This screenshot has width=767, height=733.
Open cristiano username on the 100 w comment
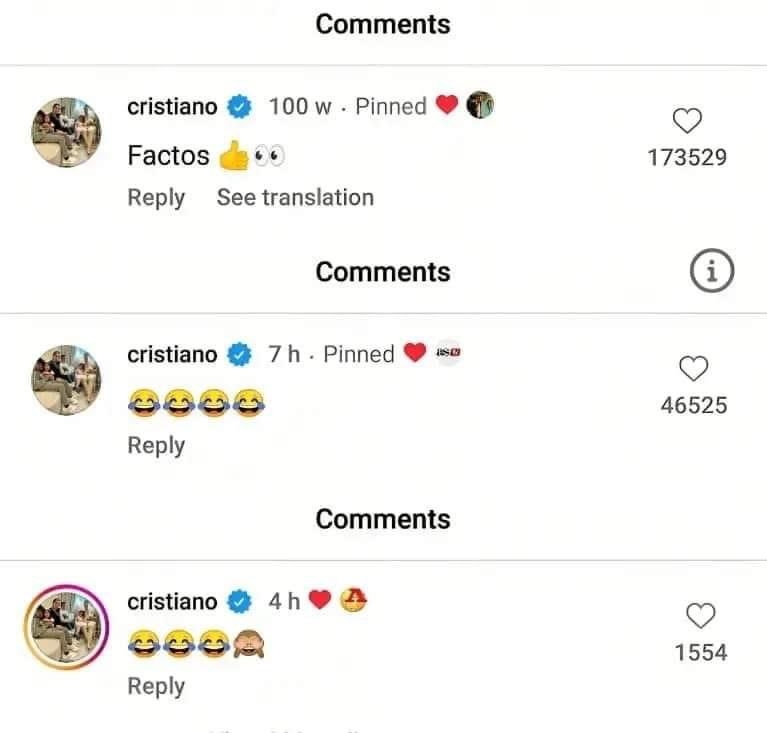(172, 106)
